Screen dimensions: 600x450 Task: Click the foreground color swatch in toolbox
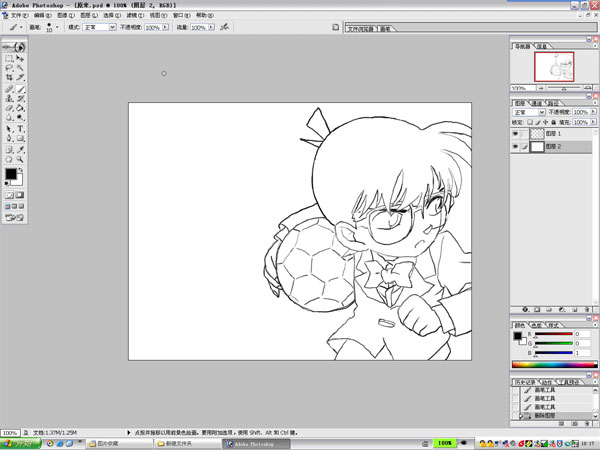pyautogui.click(x=11, y=174)
